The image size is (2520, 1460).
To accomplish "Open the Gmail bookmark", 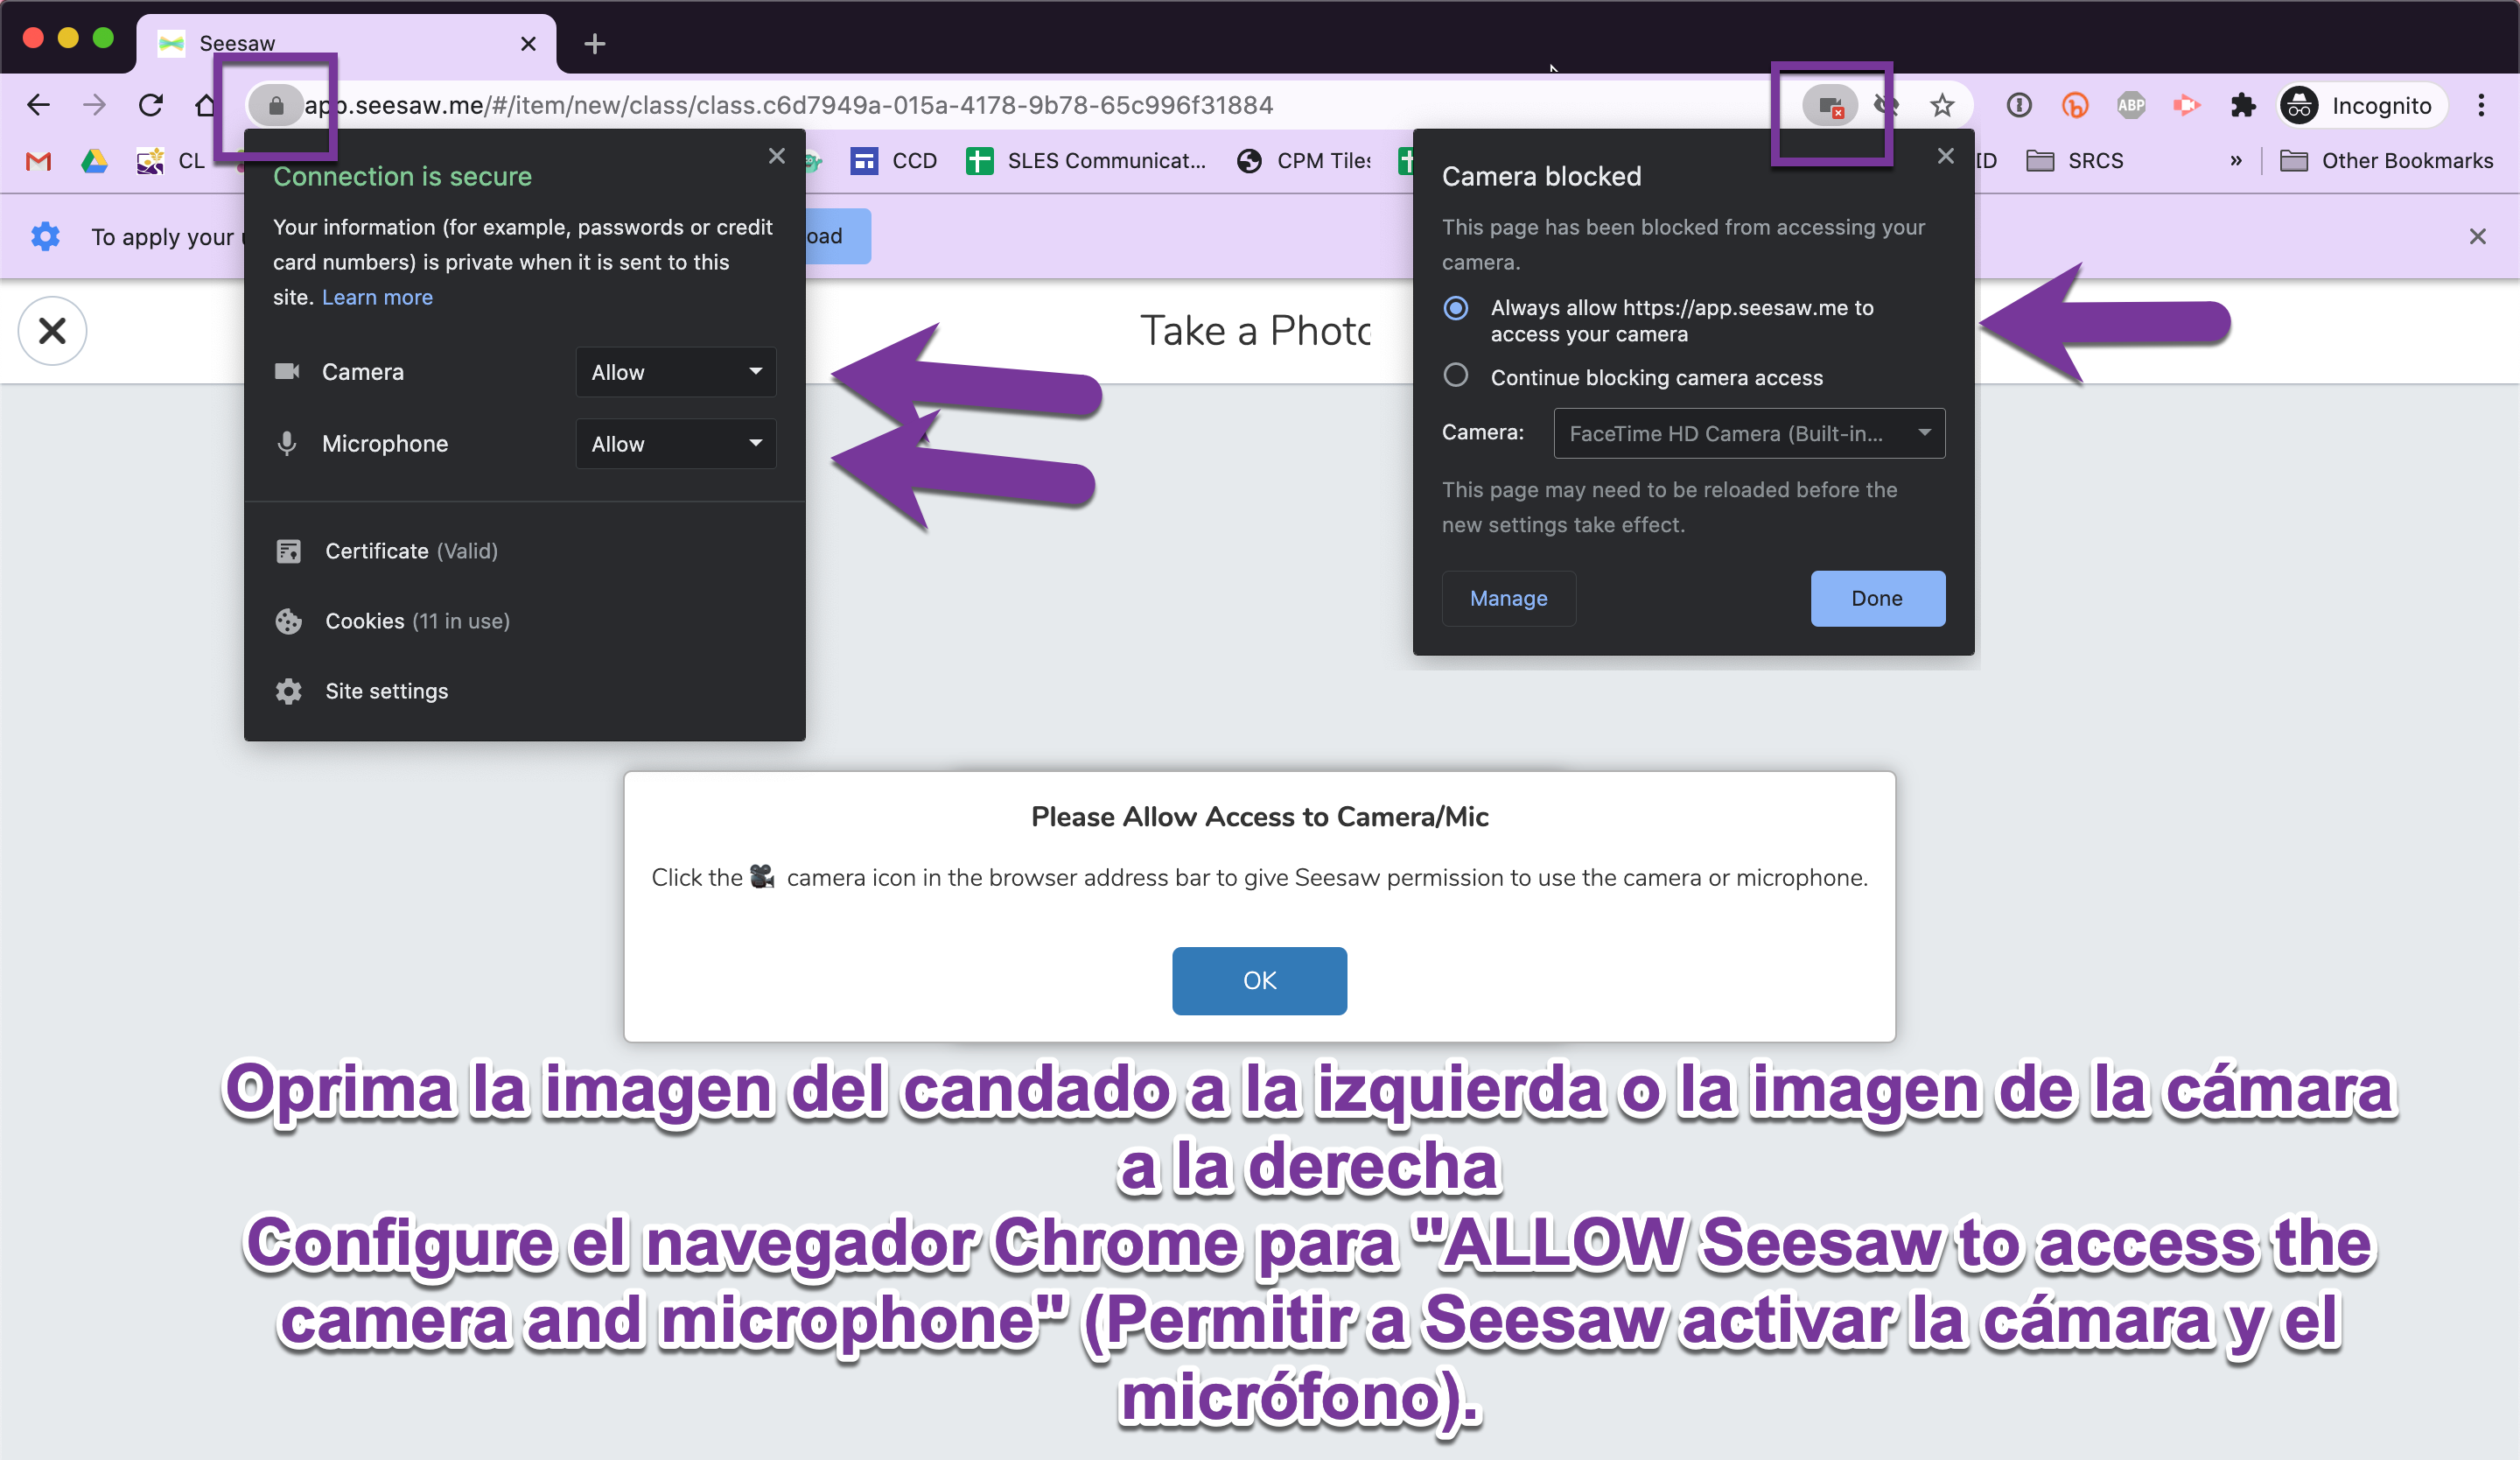I will click(38, 161).
